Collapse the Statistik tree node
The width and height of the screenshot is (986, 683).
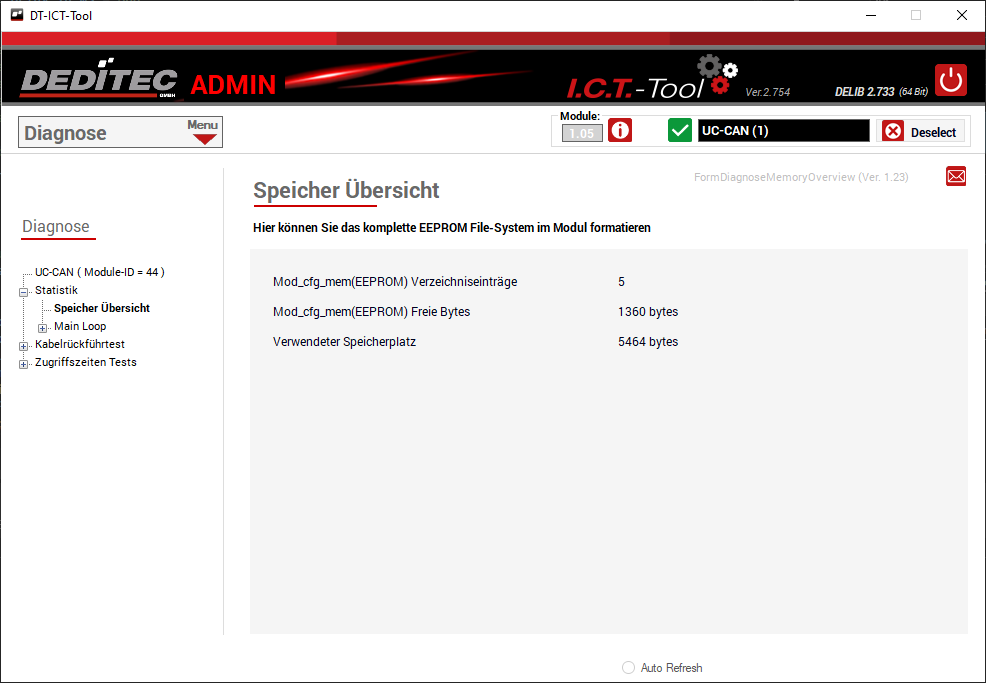[x=24, y=291]
